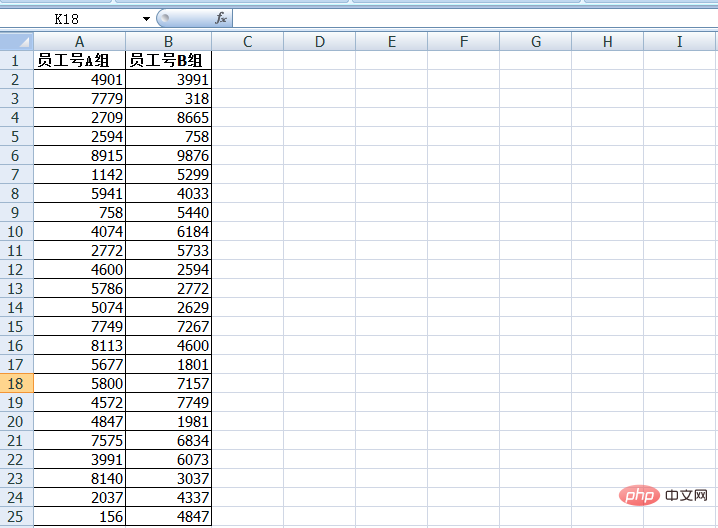Click cell containing 1981
This screenshot has width=718, height=528.
[169, 421]
